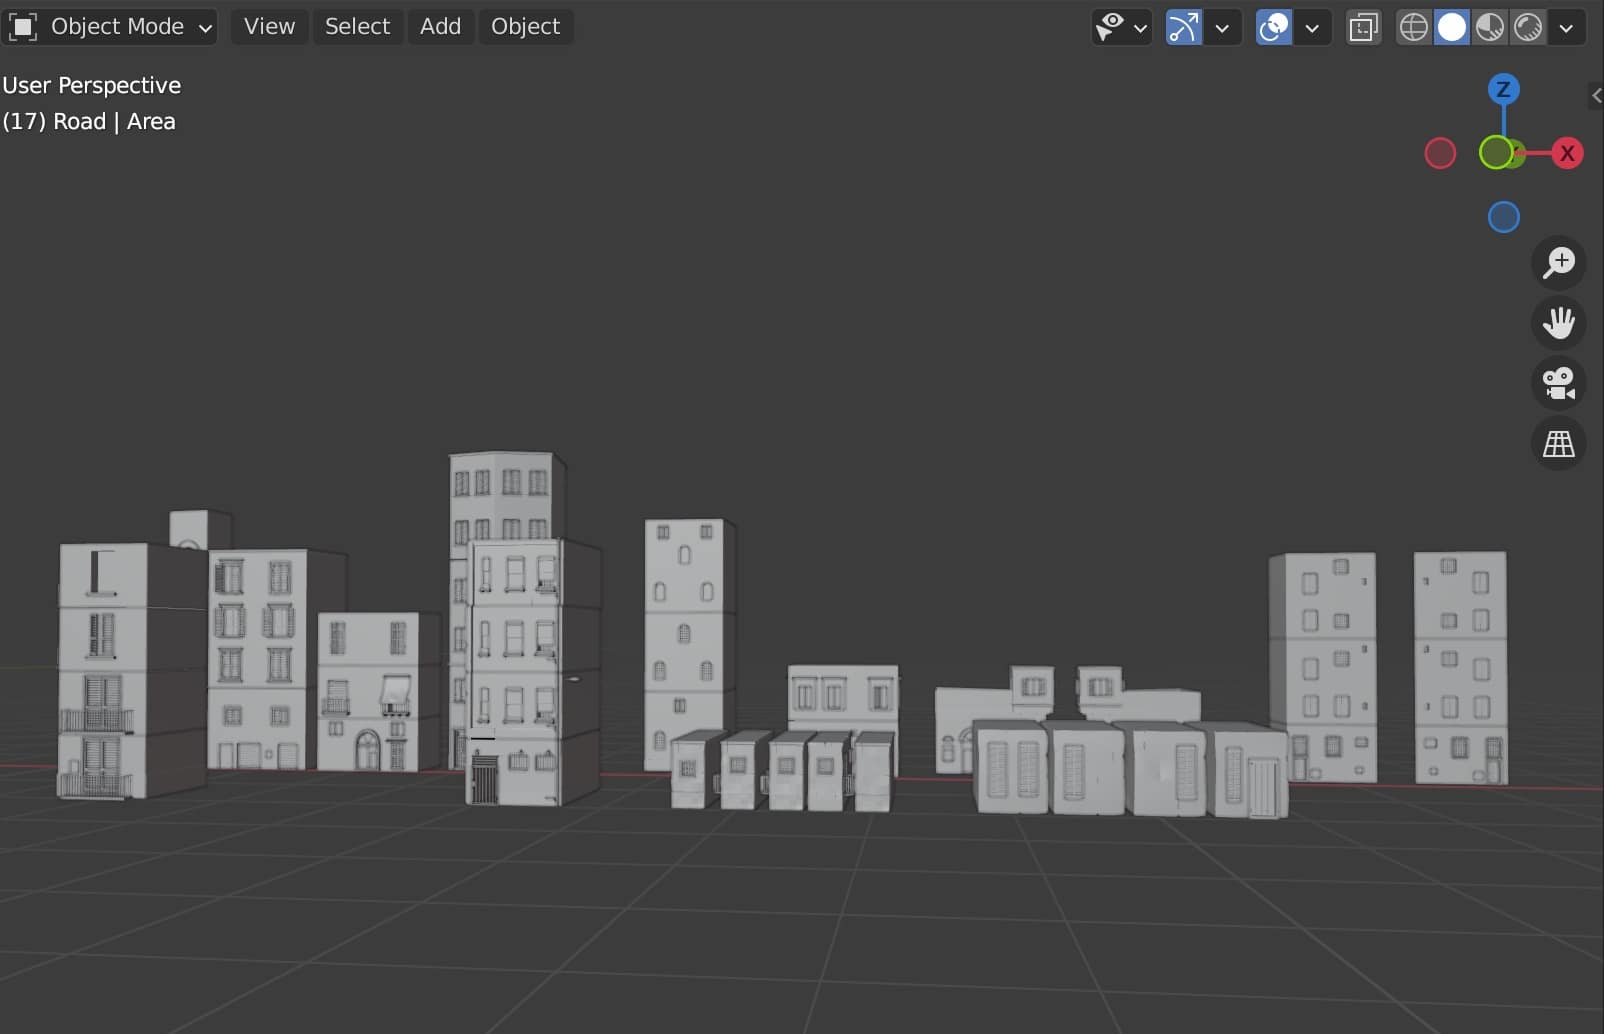Toggle the viewport gizmos button
Viewport: 1604px width, 1034px height.
coord(1183,27)
